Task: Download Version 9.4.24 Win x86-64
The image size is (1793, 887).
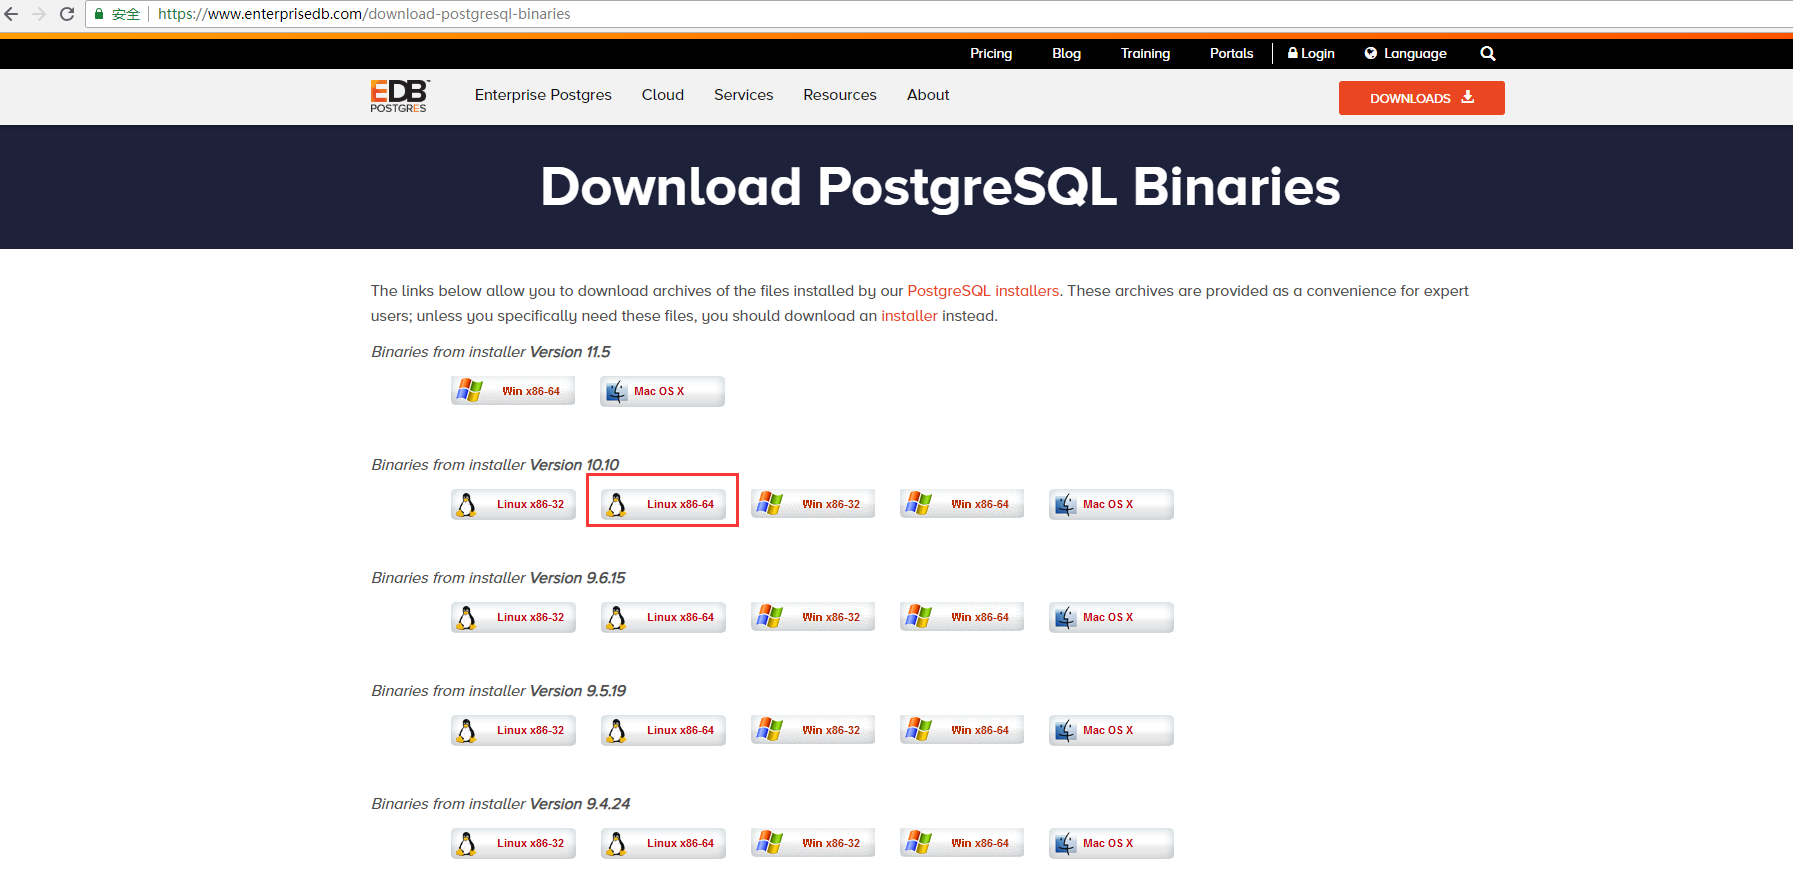Action: coord(961,843)
